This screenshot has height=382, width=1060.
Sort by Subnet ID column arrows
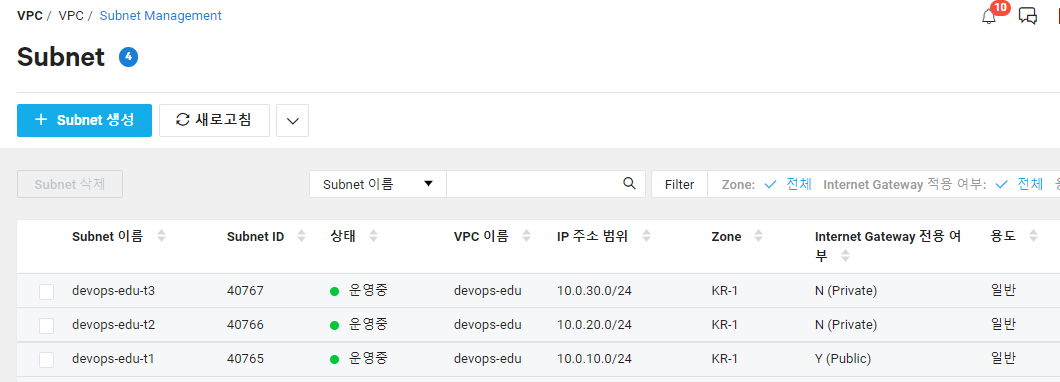[302, 236]
